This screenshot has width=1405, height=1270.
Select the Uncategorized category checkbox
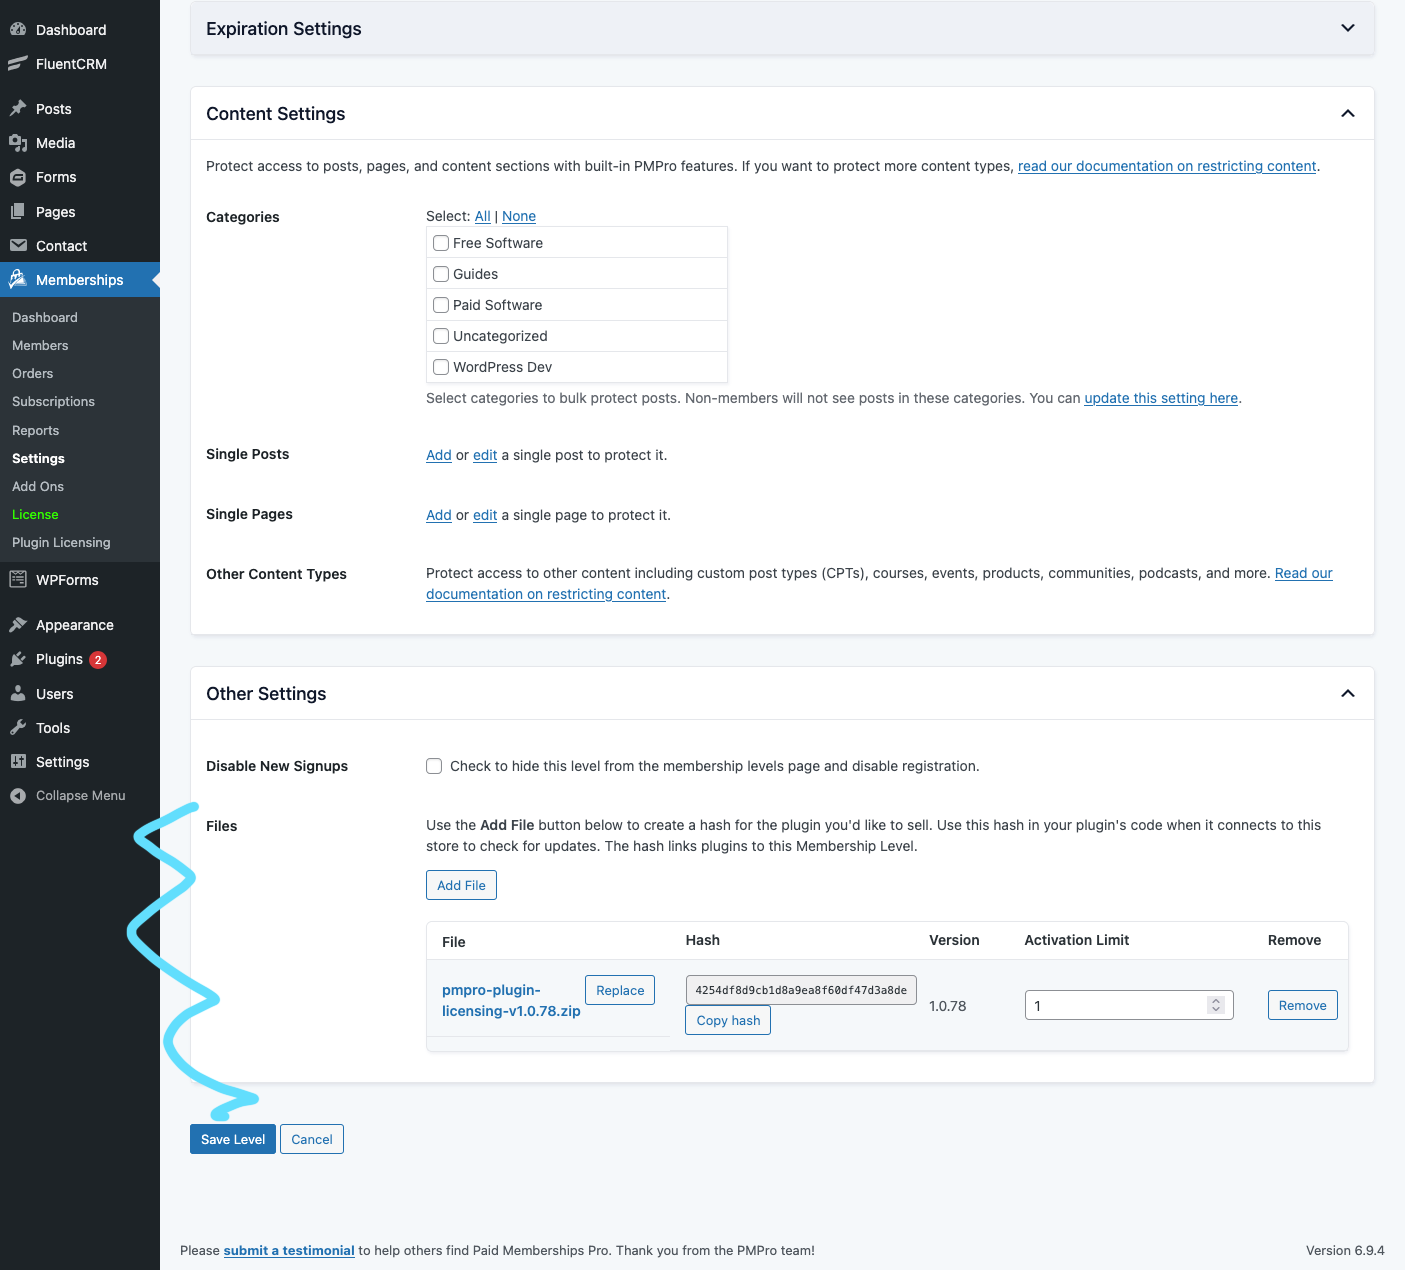[441, 336]
